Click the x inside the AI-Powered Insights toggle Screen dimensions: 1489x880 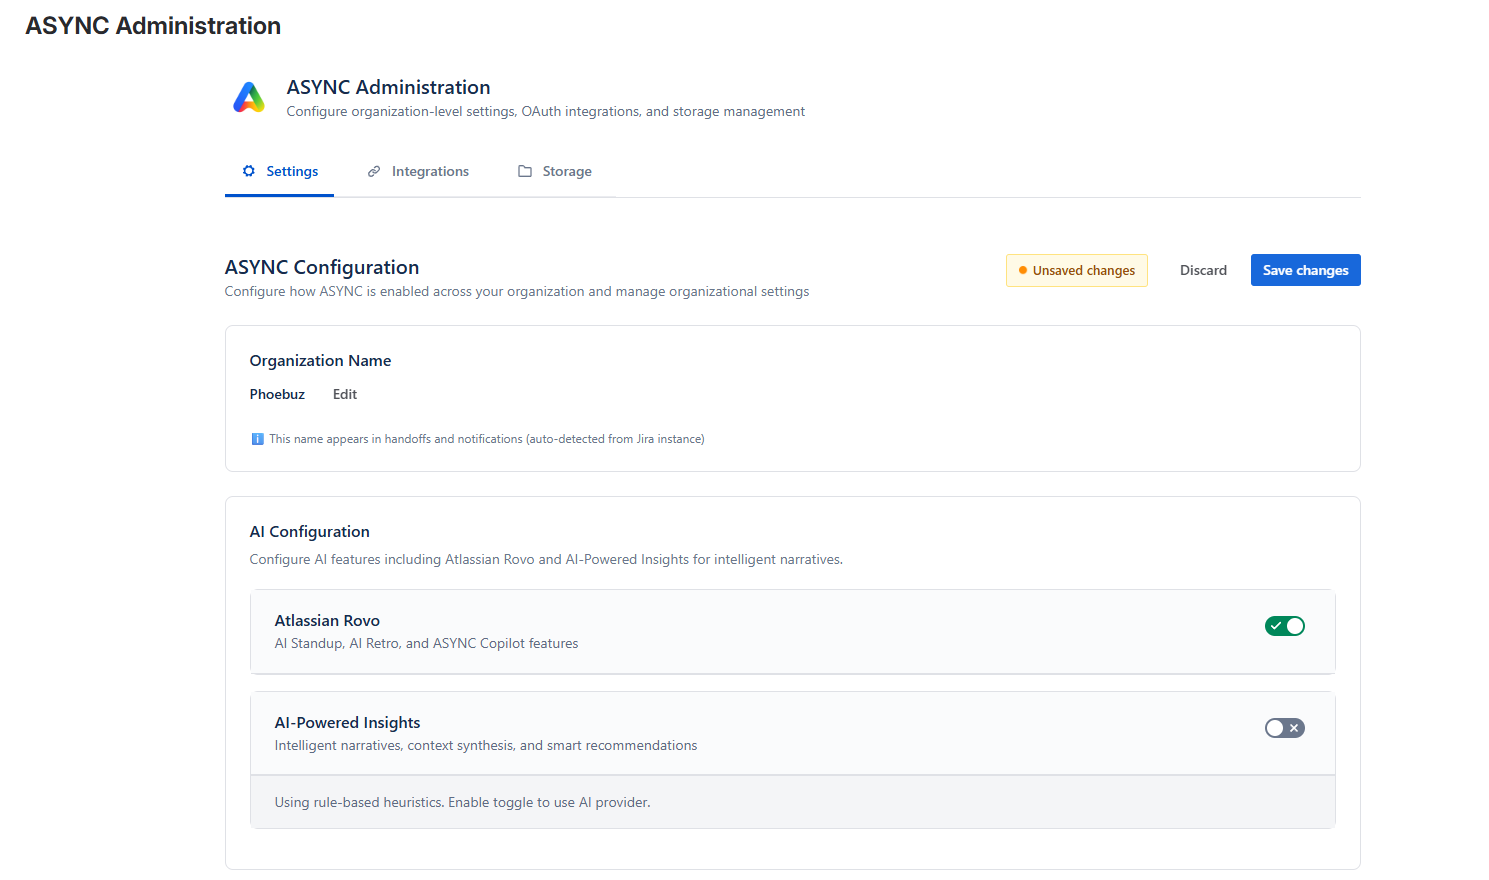click(x=1293, y=728)
